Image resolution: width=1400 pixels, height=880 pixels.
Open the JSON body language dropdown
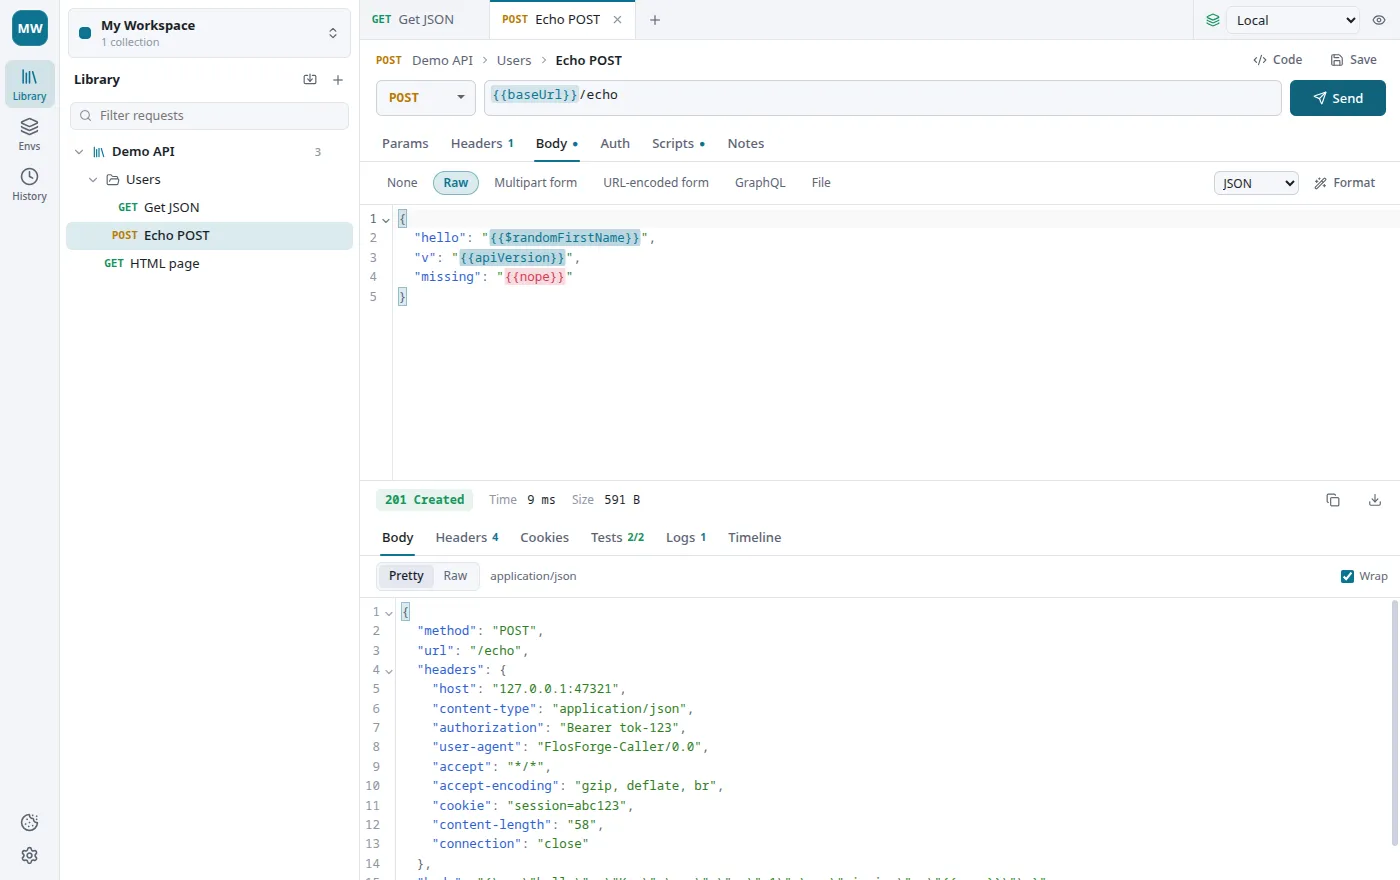1256,183
